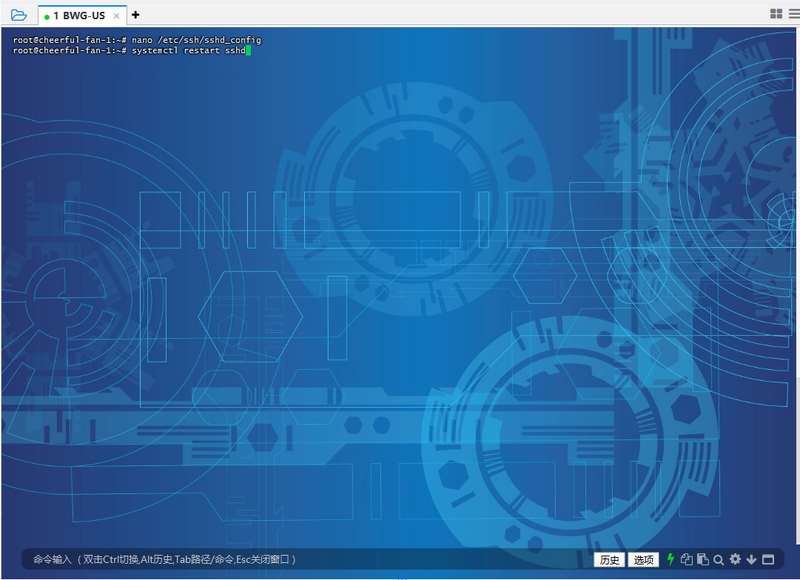This screenshot has height=580, width=800.
Task: Click the download arrow icon
Action: (751, 559)
